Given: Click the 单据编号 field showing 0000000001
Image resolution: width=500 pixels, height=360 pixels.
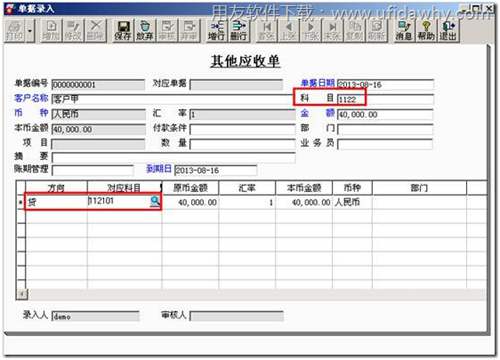Looking at the screenshot, I should tap(98, 85).
